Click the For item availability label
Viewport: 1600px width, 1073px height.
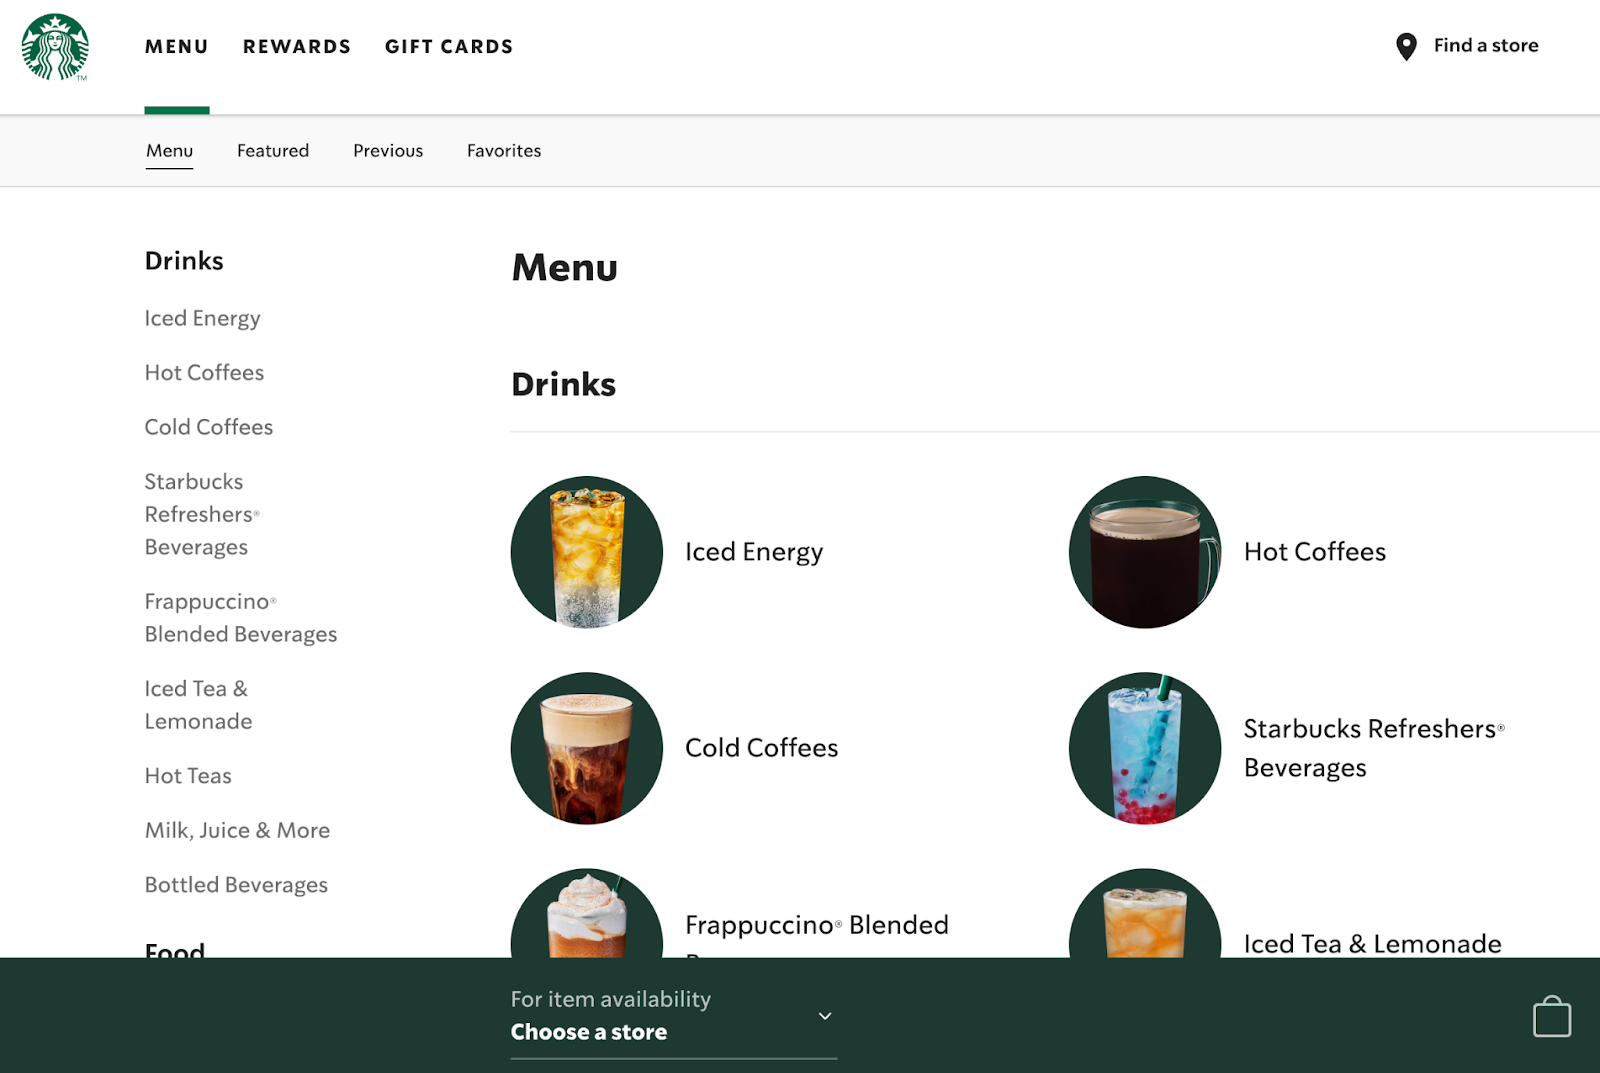(x=611, y=999)
